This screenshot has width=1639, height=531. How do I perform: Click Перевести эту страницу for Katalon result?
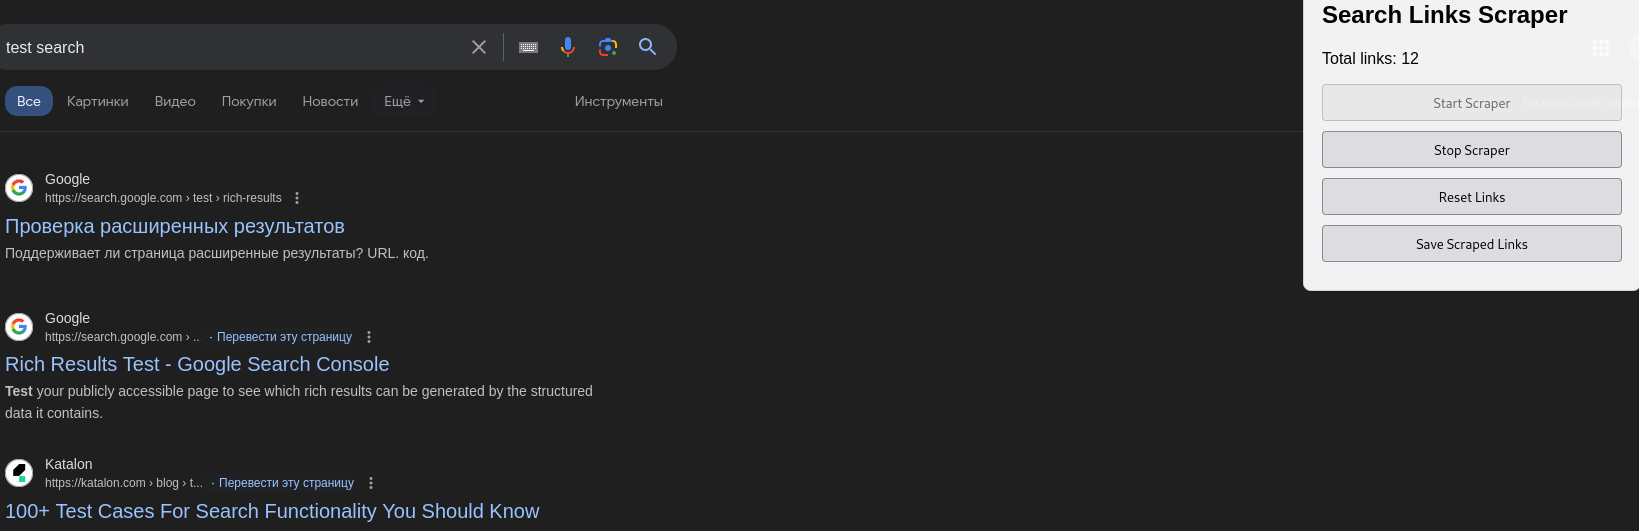pos(286,483)
